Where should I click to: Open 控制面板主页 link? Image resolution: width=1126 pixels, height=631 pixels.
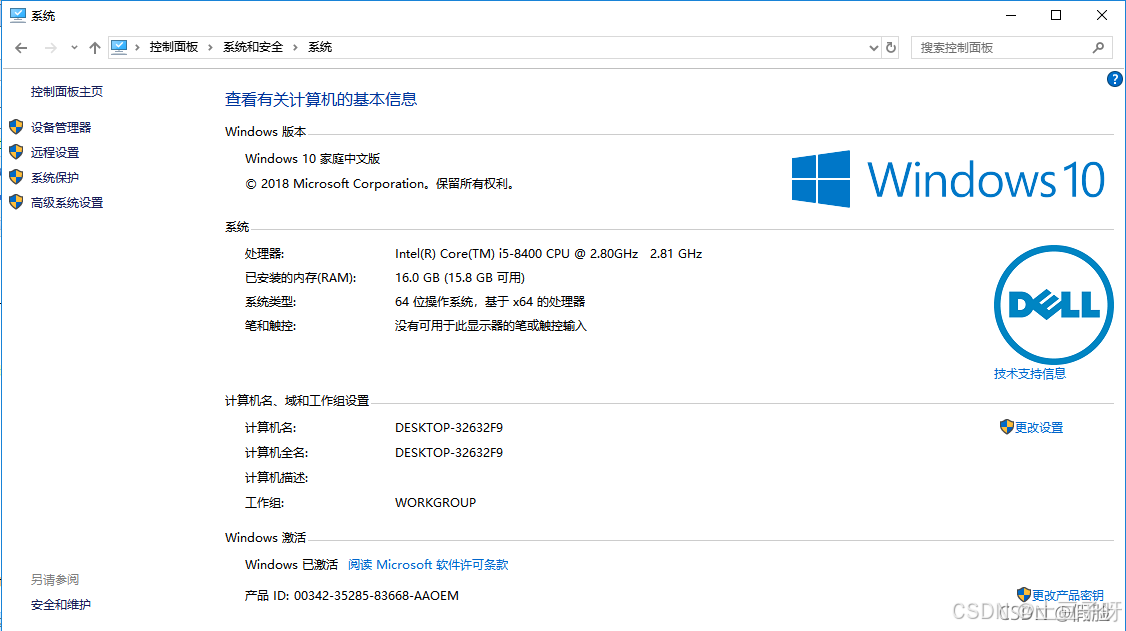(67, 91)
